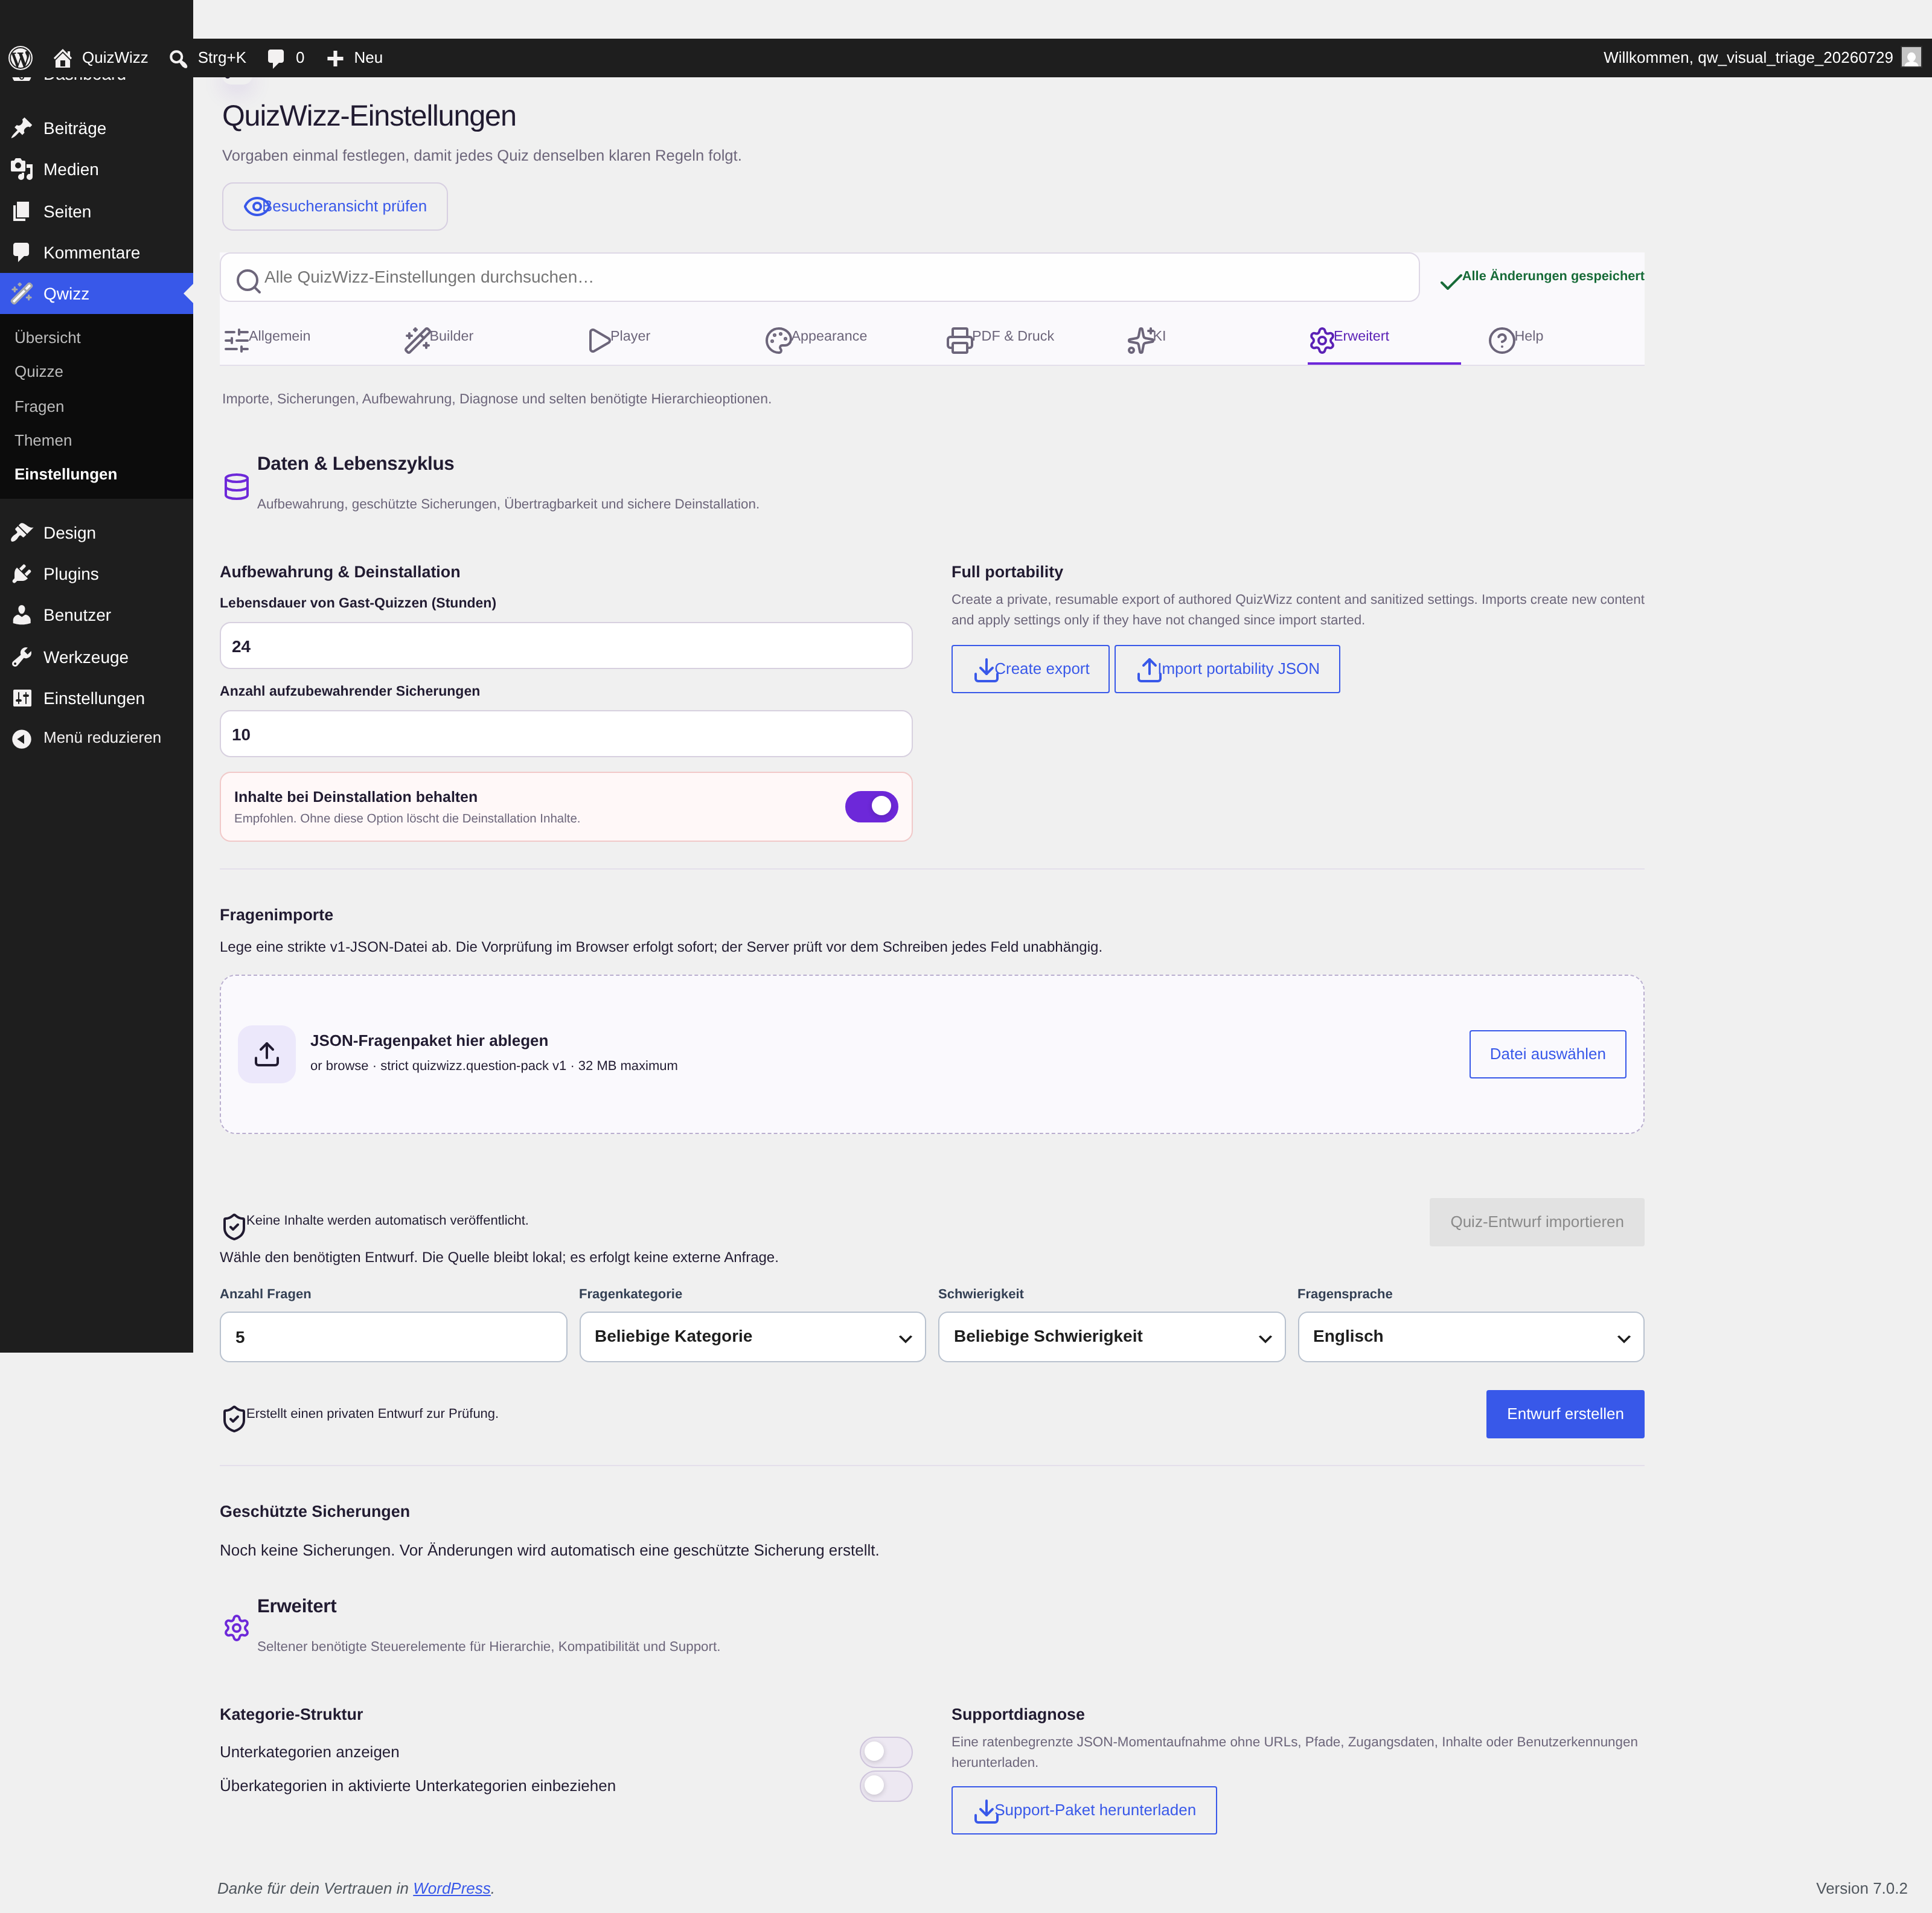
Task: Open the Fragensprache Englisch dropdown
Action: [x=1470, y=1337]
